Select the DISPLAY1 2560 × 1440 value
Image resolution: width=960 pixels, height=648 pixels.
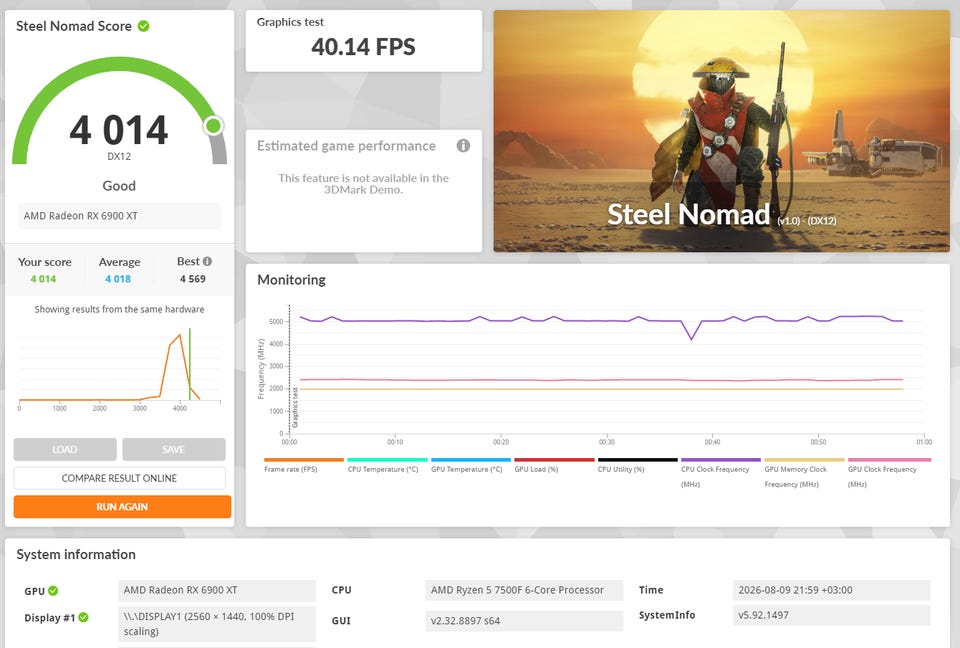tap(217, 624)
